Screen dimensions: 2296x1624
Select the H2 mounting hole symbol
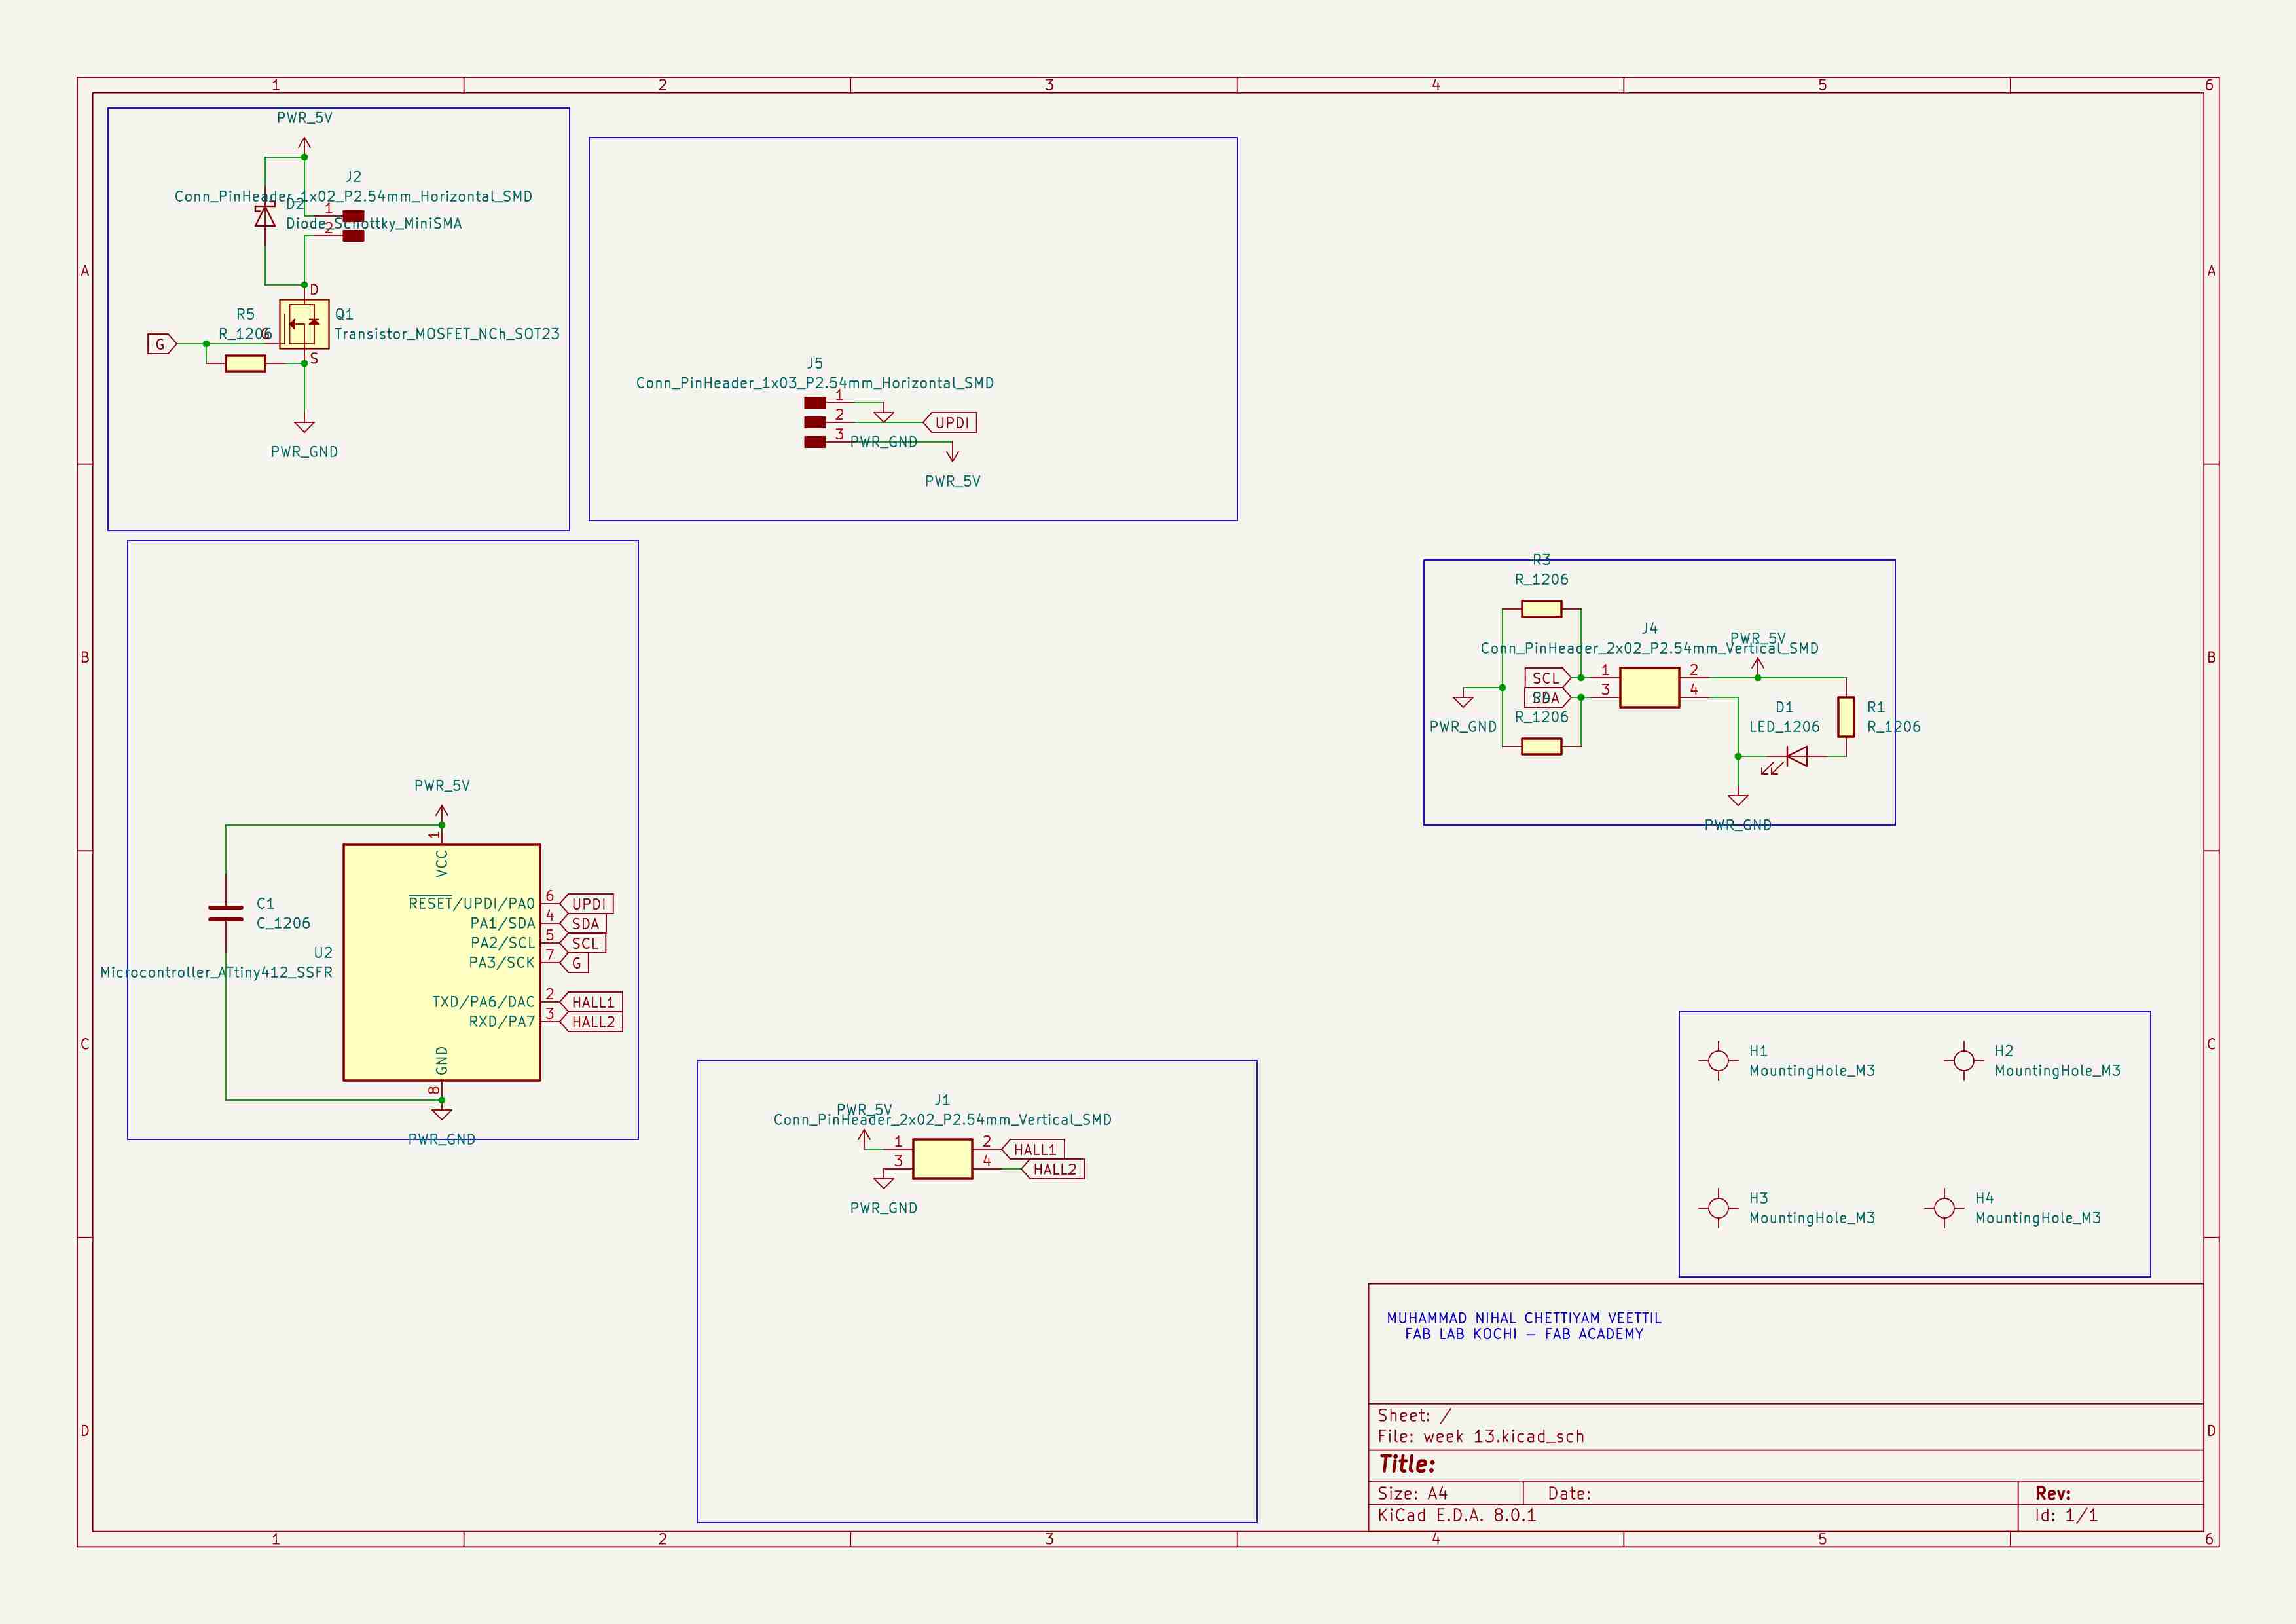1964,1061
